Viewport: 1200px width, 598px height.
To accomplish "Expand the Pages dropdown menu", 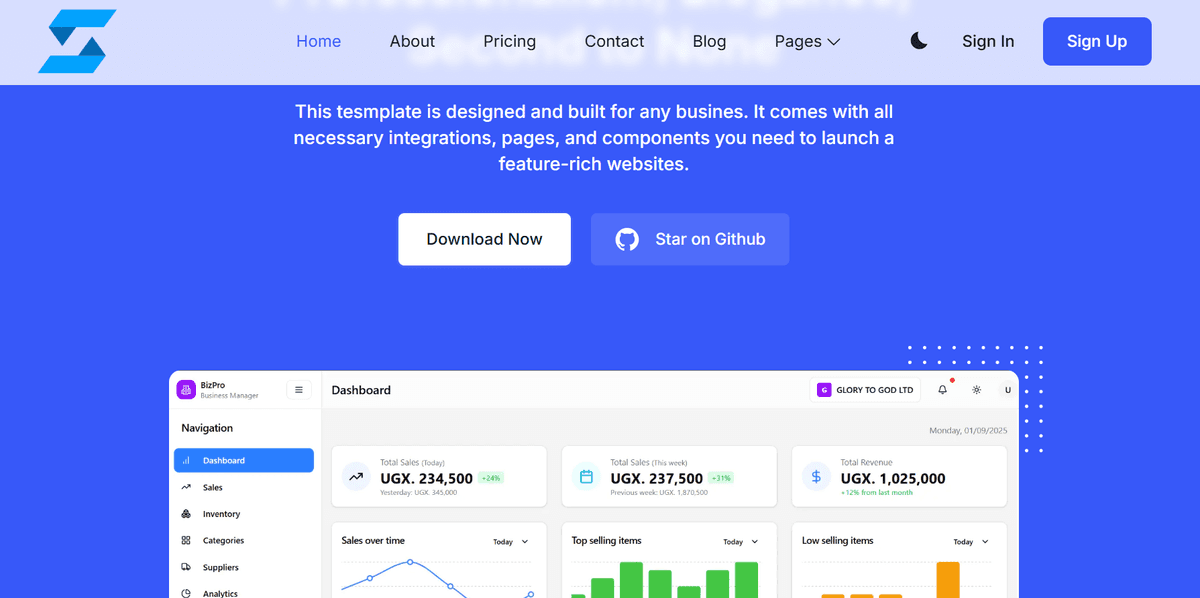I will (807, 41).
